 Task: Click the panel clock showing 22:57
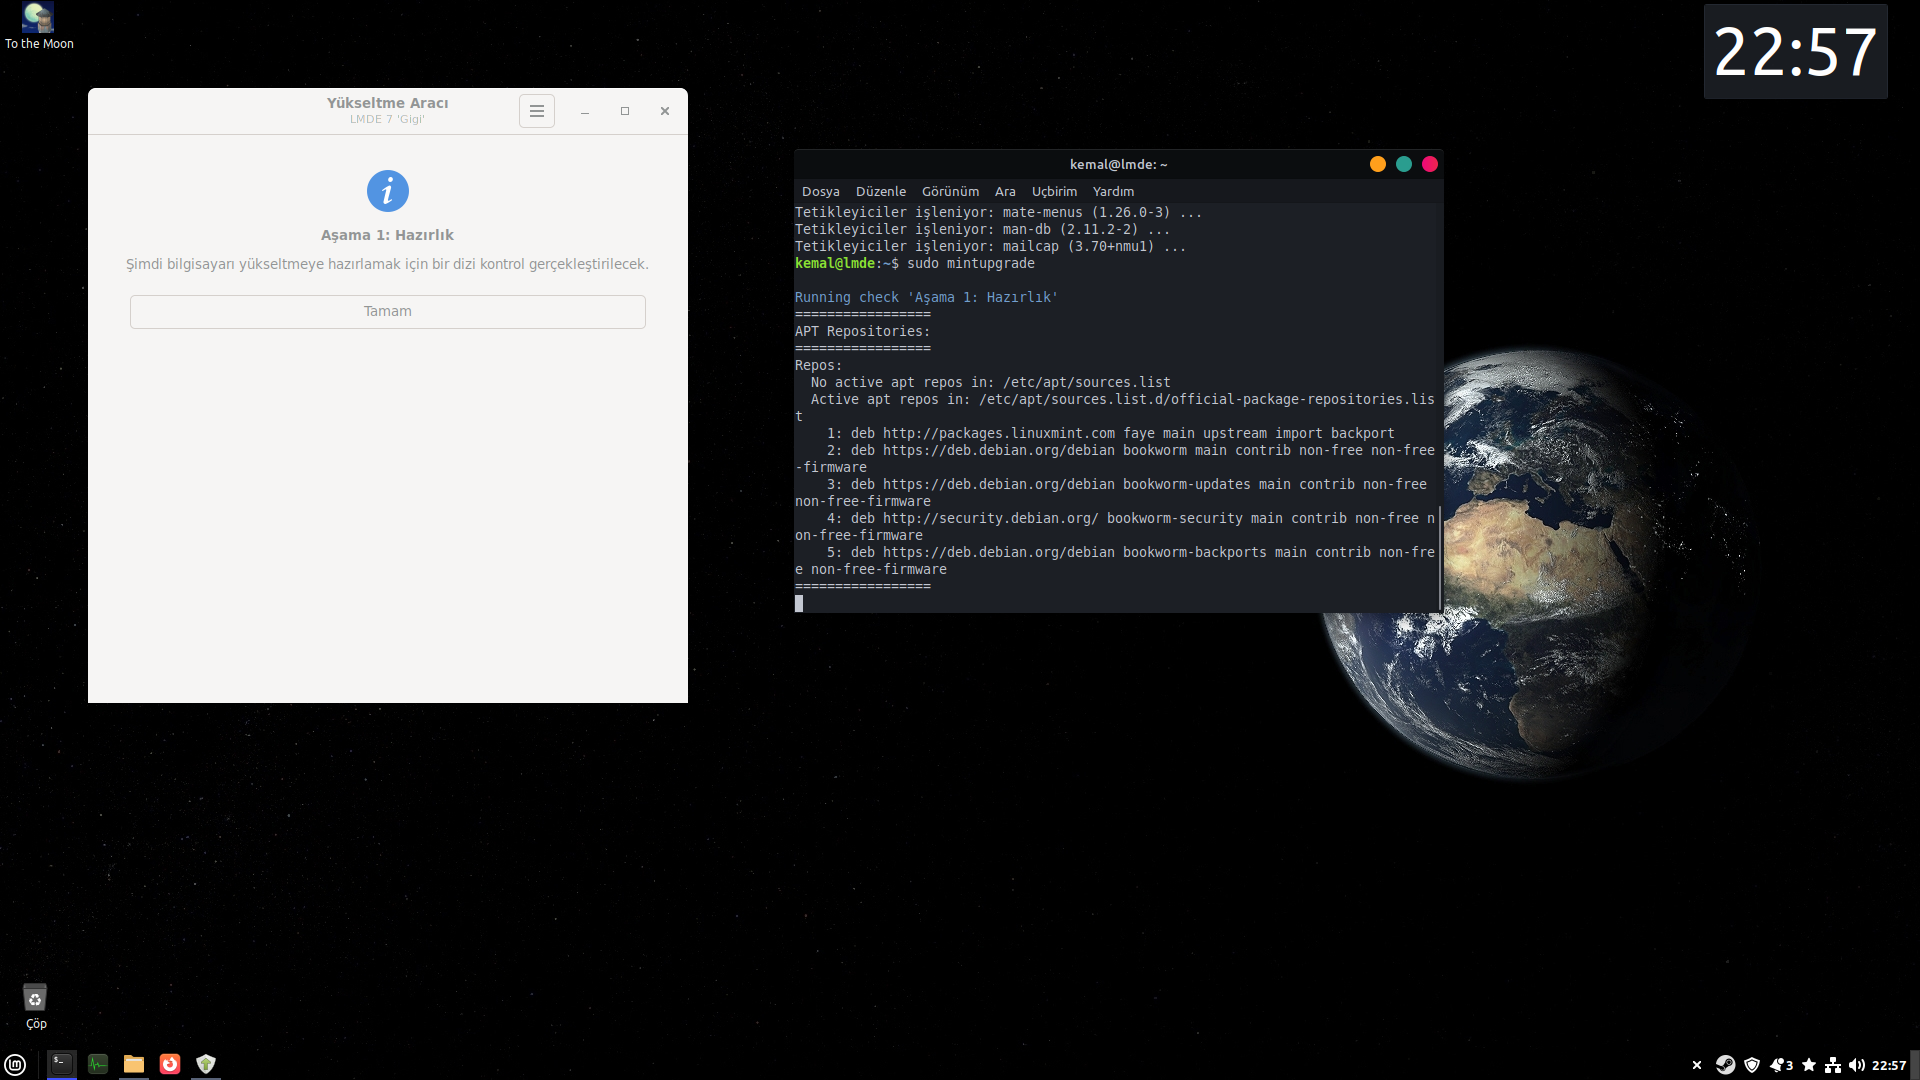pos(1888,1065)
